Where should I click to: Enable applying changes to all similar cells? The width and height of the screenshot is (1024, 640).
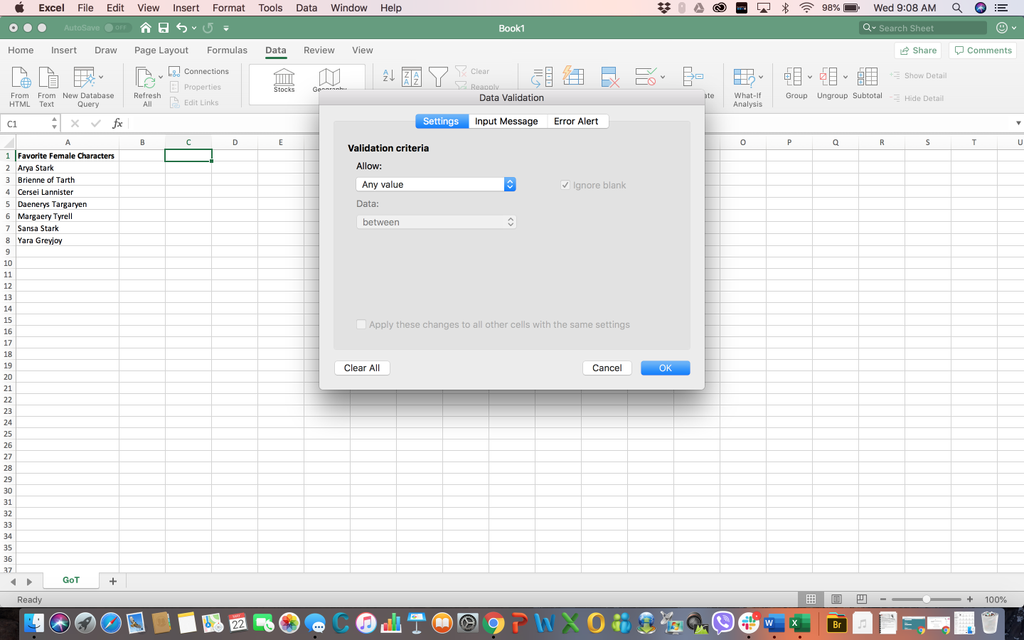click(x=361, y=324)
